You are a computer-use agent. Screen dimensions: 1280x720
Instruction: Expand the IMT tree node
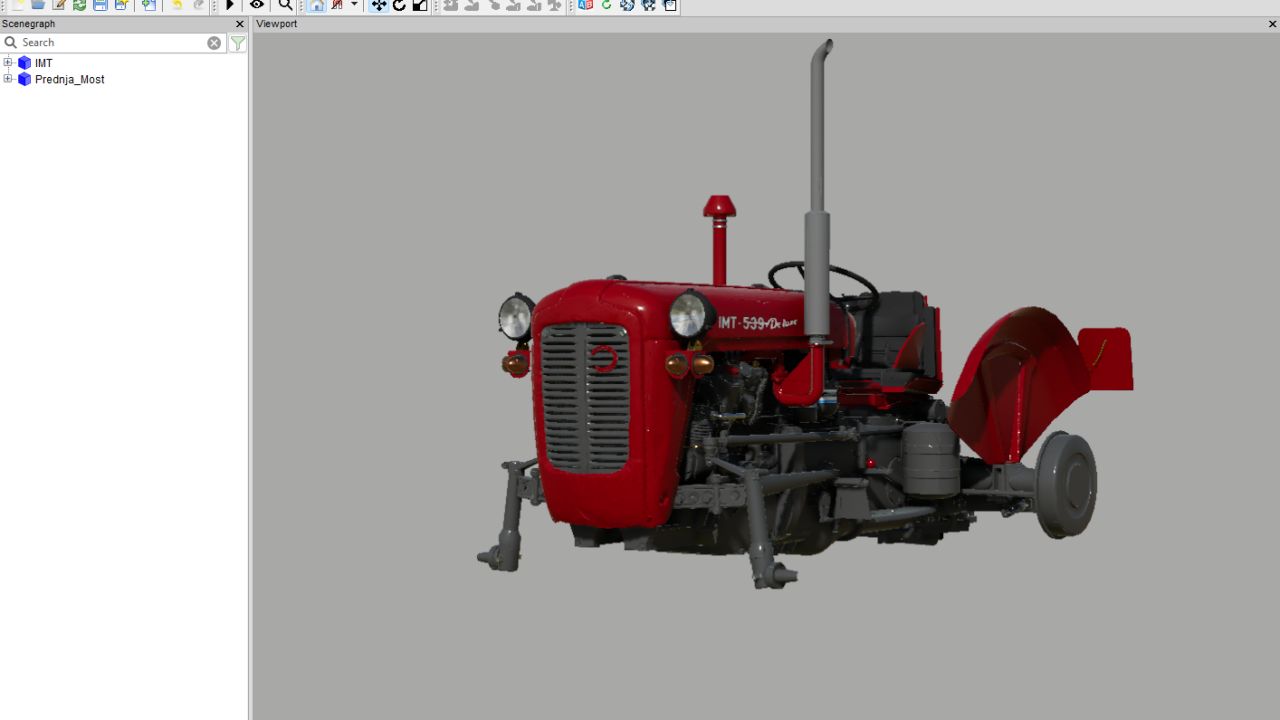8,63
